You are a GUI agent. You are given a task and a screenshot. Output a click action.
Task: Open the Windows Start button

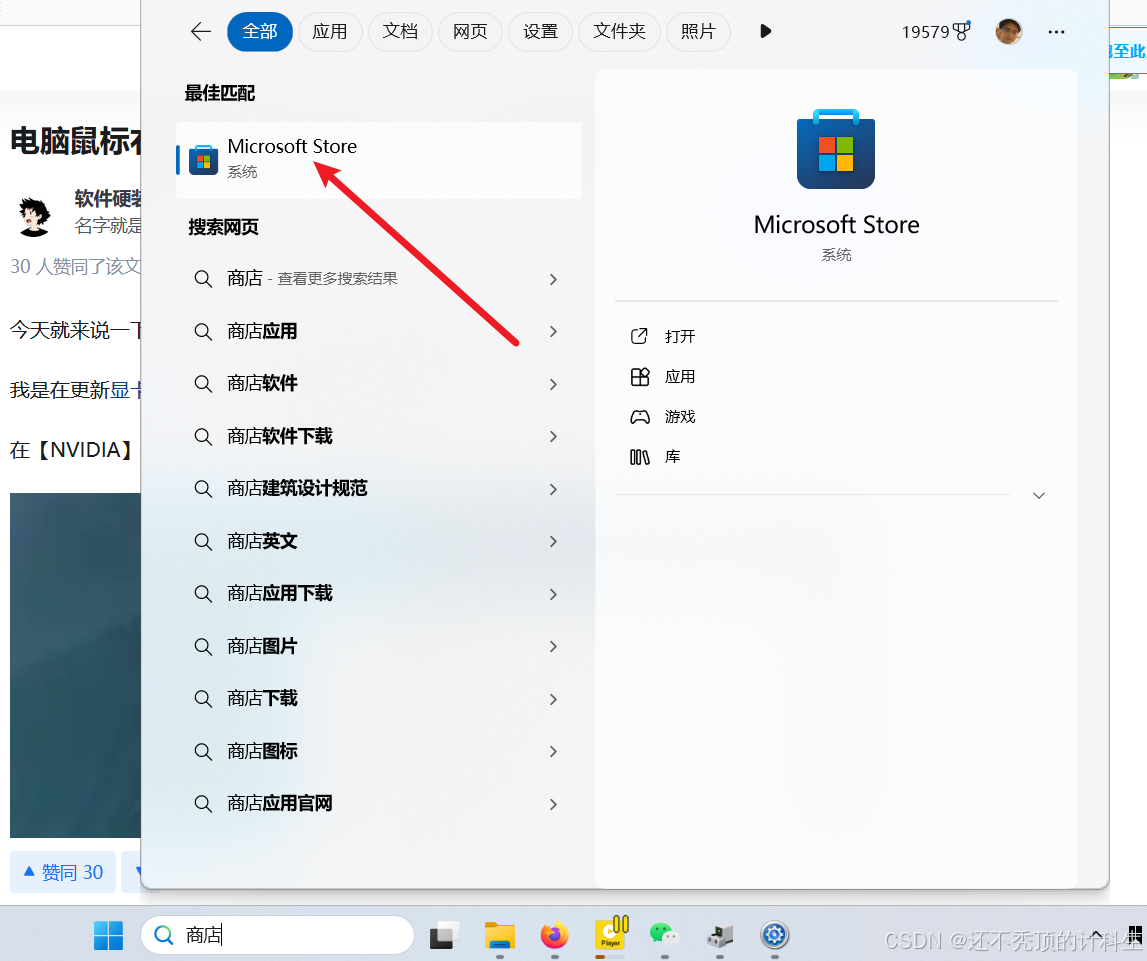pyautogui.click(x=108, y=935)
